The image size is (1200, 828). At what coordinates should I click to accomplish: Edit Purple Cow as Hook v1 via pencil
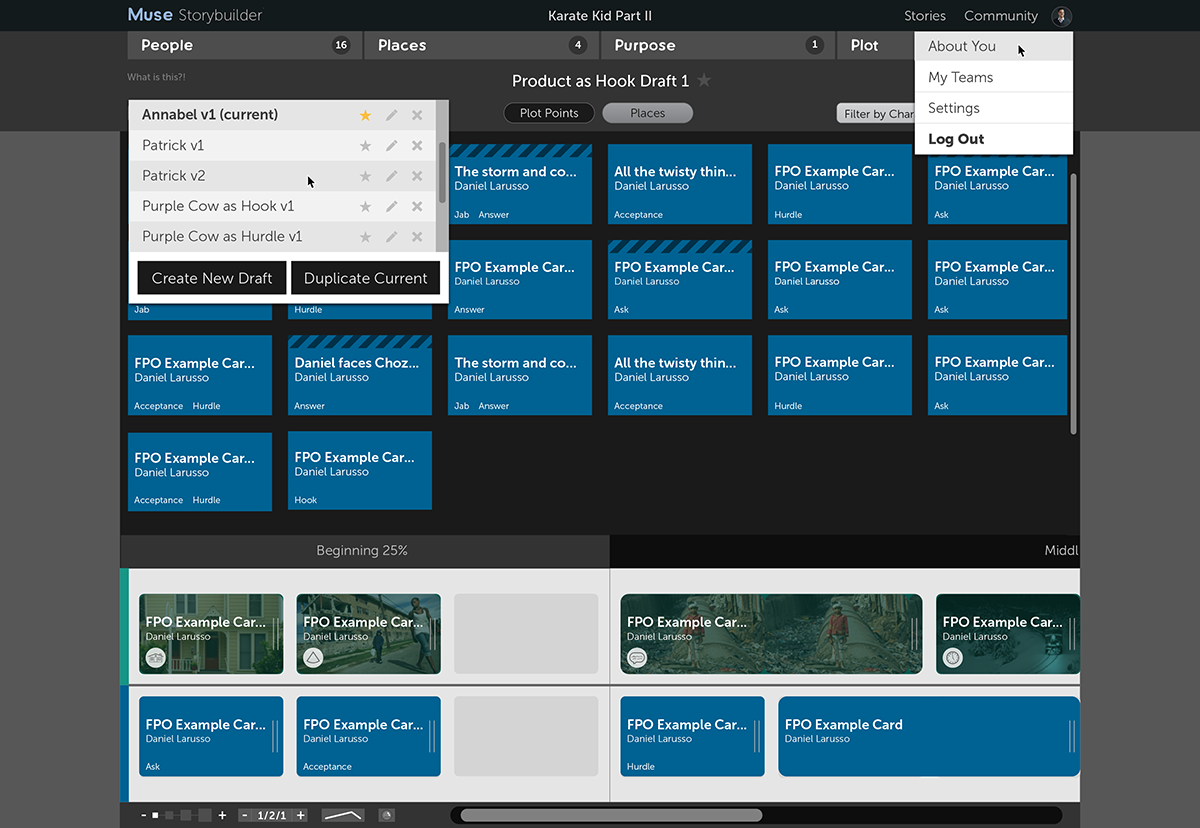(391, 207)
